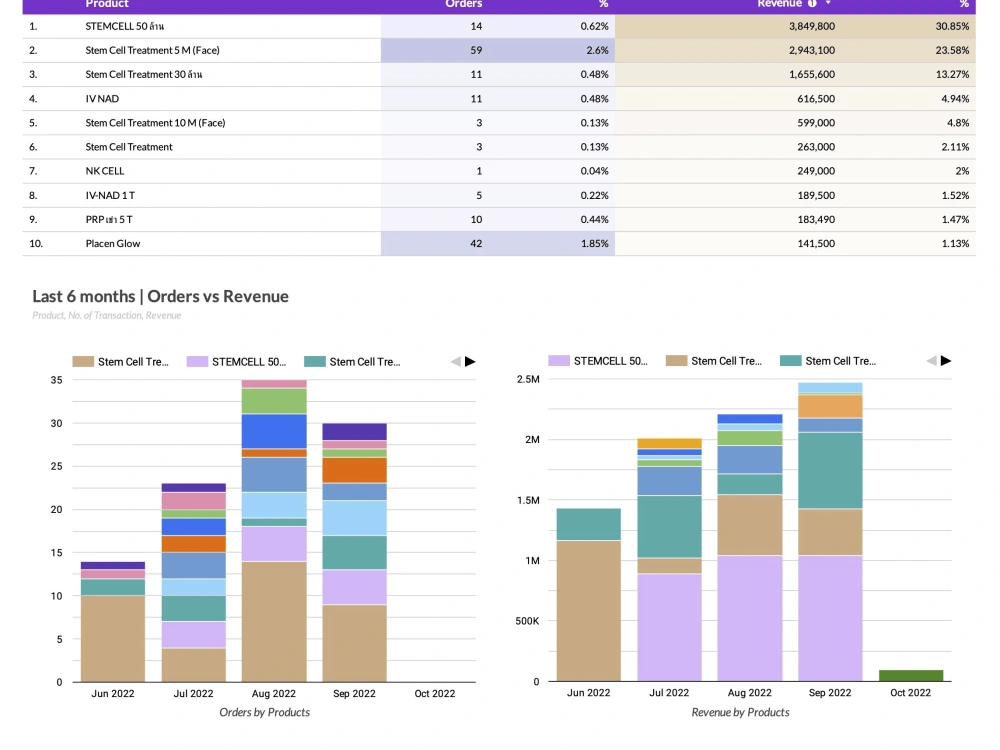Image resolution: width=1000 pixels, height=750 pixels.
Task: Click the 13.27% revenue share cell
Action: pyautogui.click(x=952, y=75)
